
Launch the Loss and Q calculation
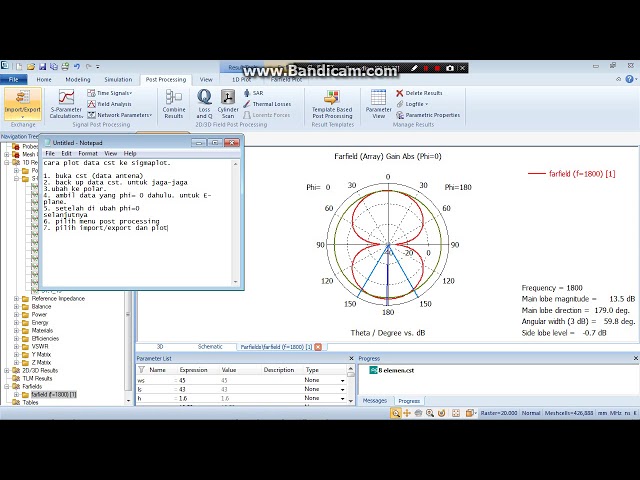tap(204, 104)
